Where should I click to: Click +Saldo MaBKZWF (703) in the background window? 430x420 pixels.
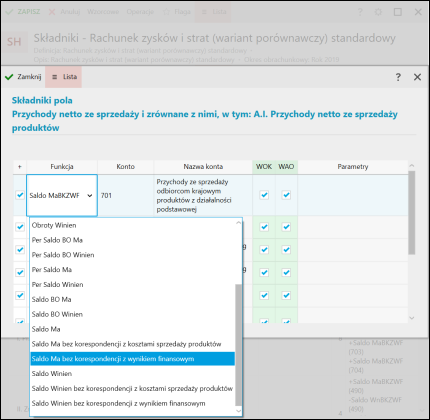tap(376, 347)
